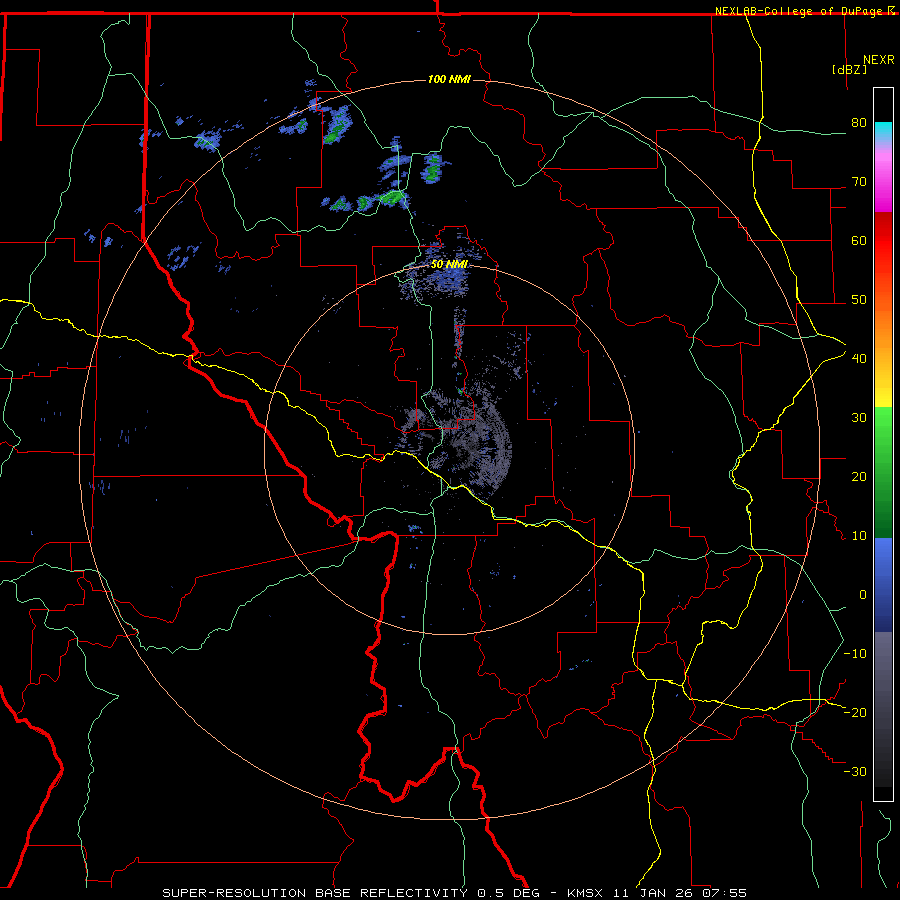Viewport: 900px width, 900px height.
Task: Click the 40 value on the dBZ scale
Action: [x=859, y=359]
